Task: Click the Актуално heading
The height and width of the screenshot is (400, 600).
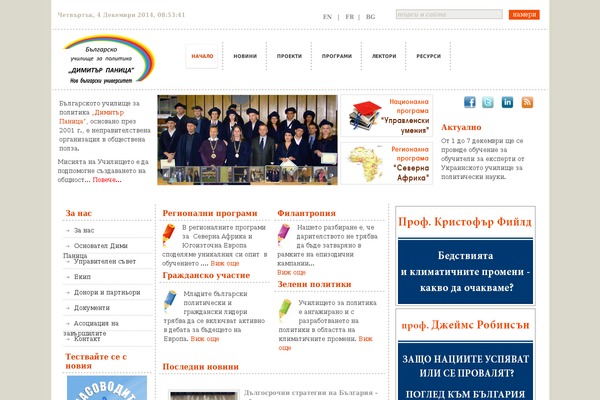Action: (x=461, y=127)
